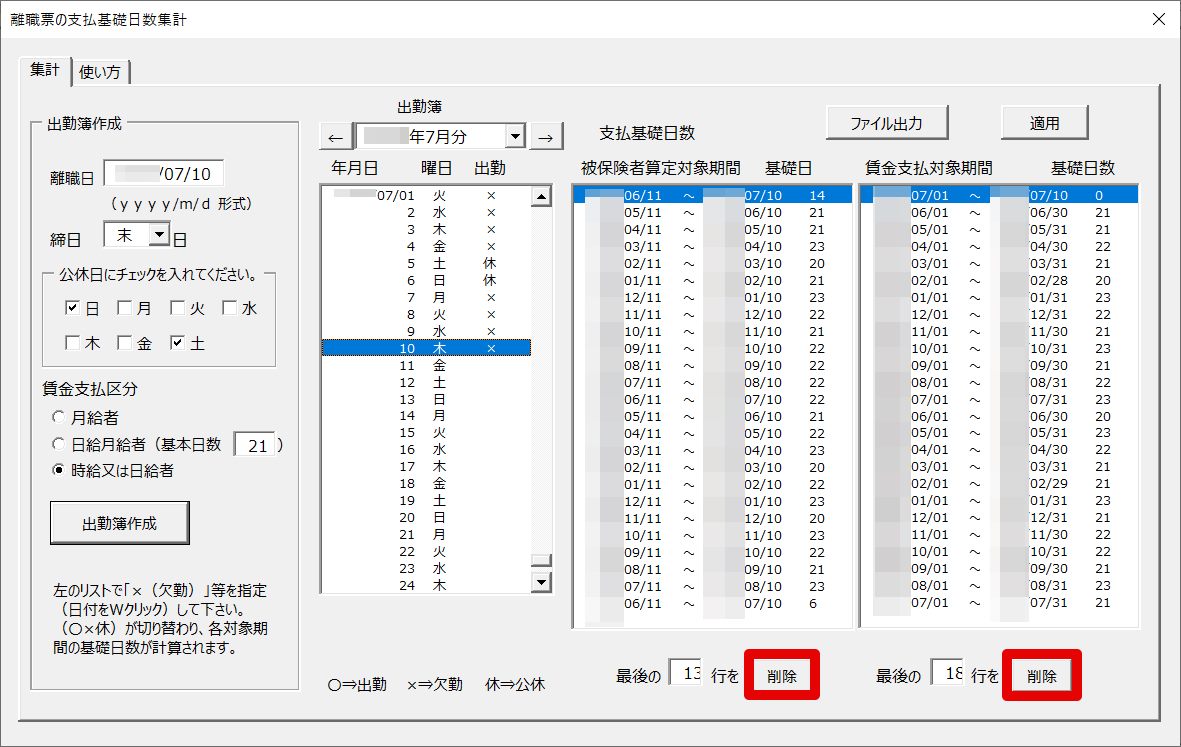
Task: Select attendance row 15 火
Action: tap(426, 434)
